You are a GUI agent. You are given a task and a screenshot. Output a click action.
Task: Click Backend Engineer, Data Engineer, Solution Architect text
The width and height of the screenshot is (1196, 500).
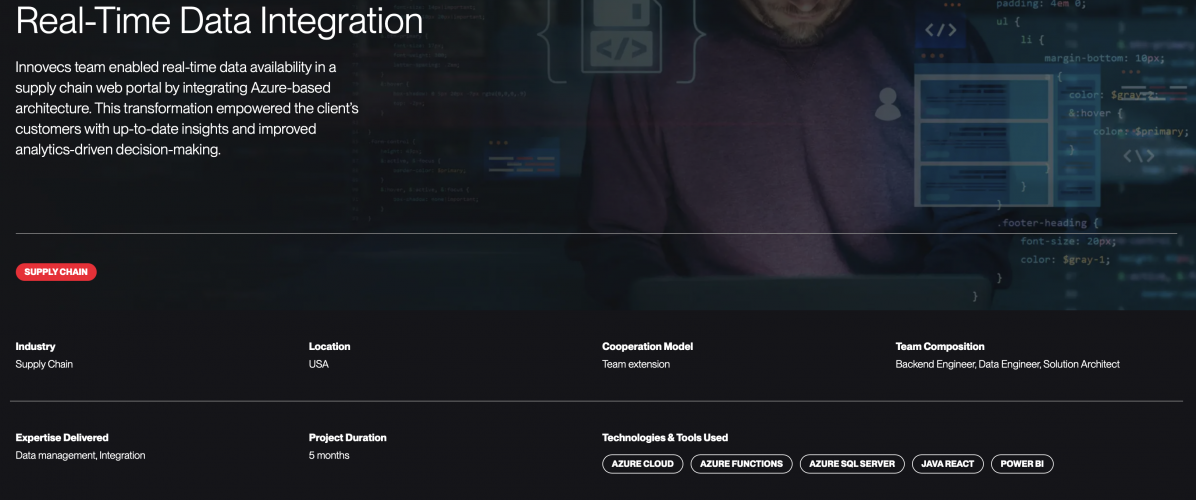[x=1008, y=364]
